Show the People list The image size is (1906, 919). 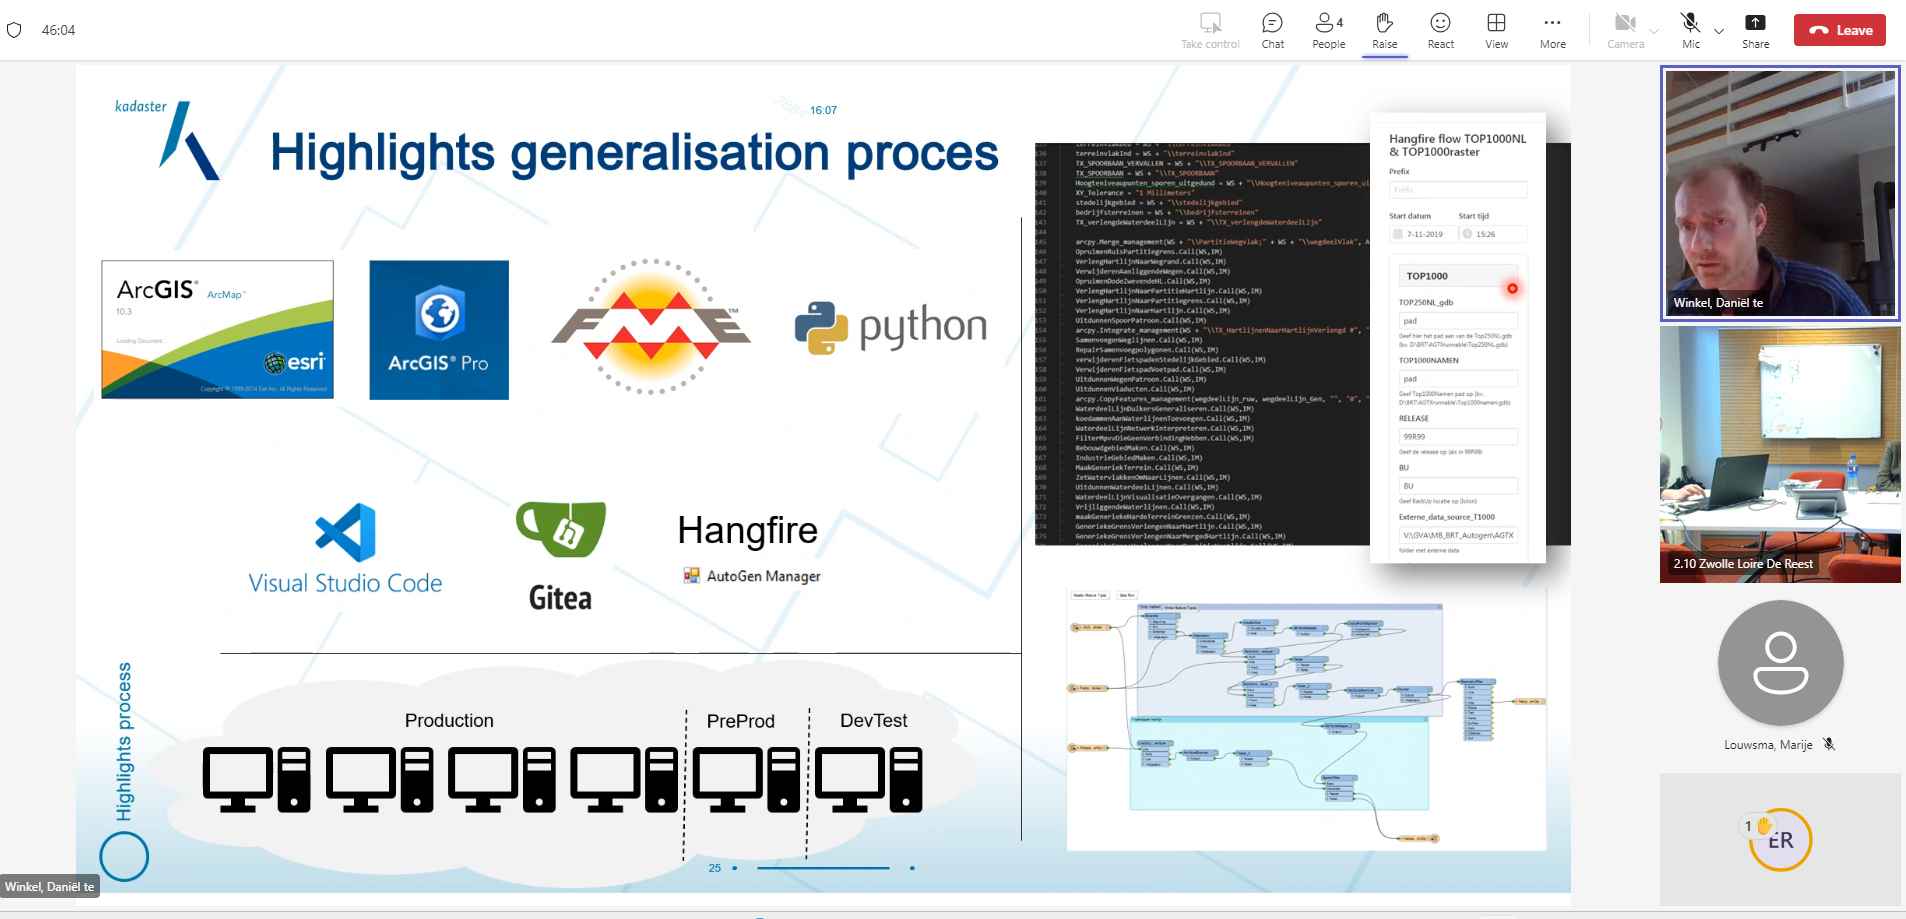[1328, 30]
